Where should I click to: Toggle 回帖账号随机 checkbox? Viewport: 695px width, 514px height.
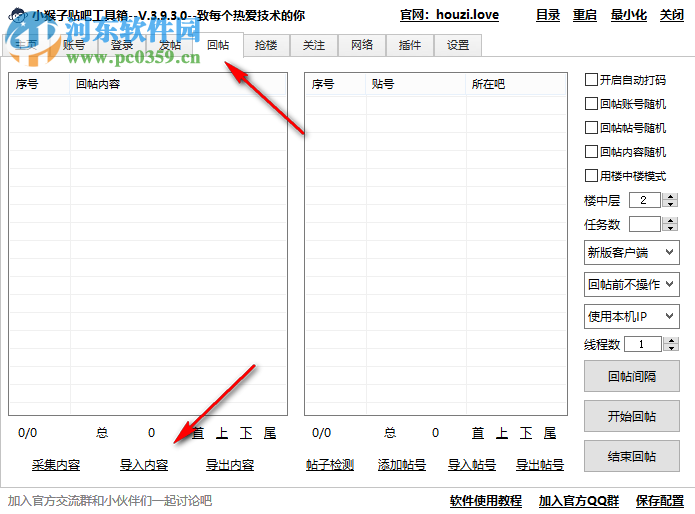591,104
